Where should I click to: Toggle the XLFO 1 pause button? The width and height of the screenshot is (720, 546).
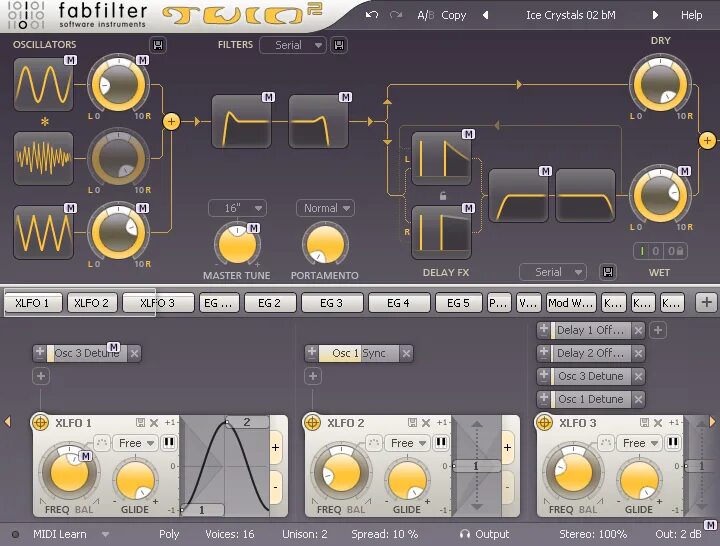169,443
